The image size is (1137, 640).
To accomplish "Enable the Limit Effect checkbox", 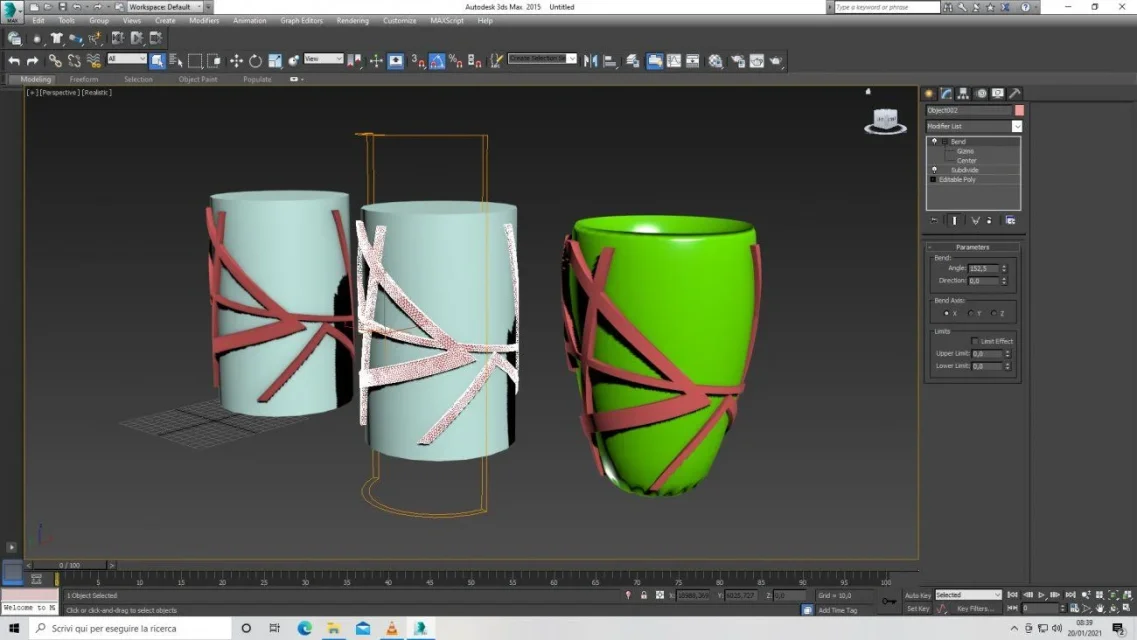I will point(975,341).
